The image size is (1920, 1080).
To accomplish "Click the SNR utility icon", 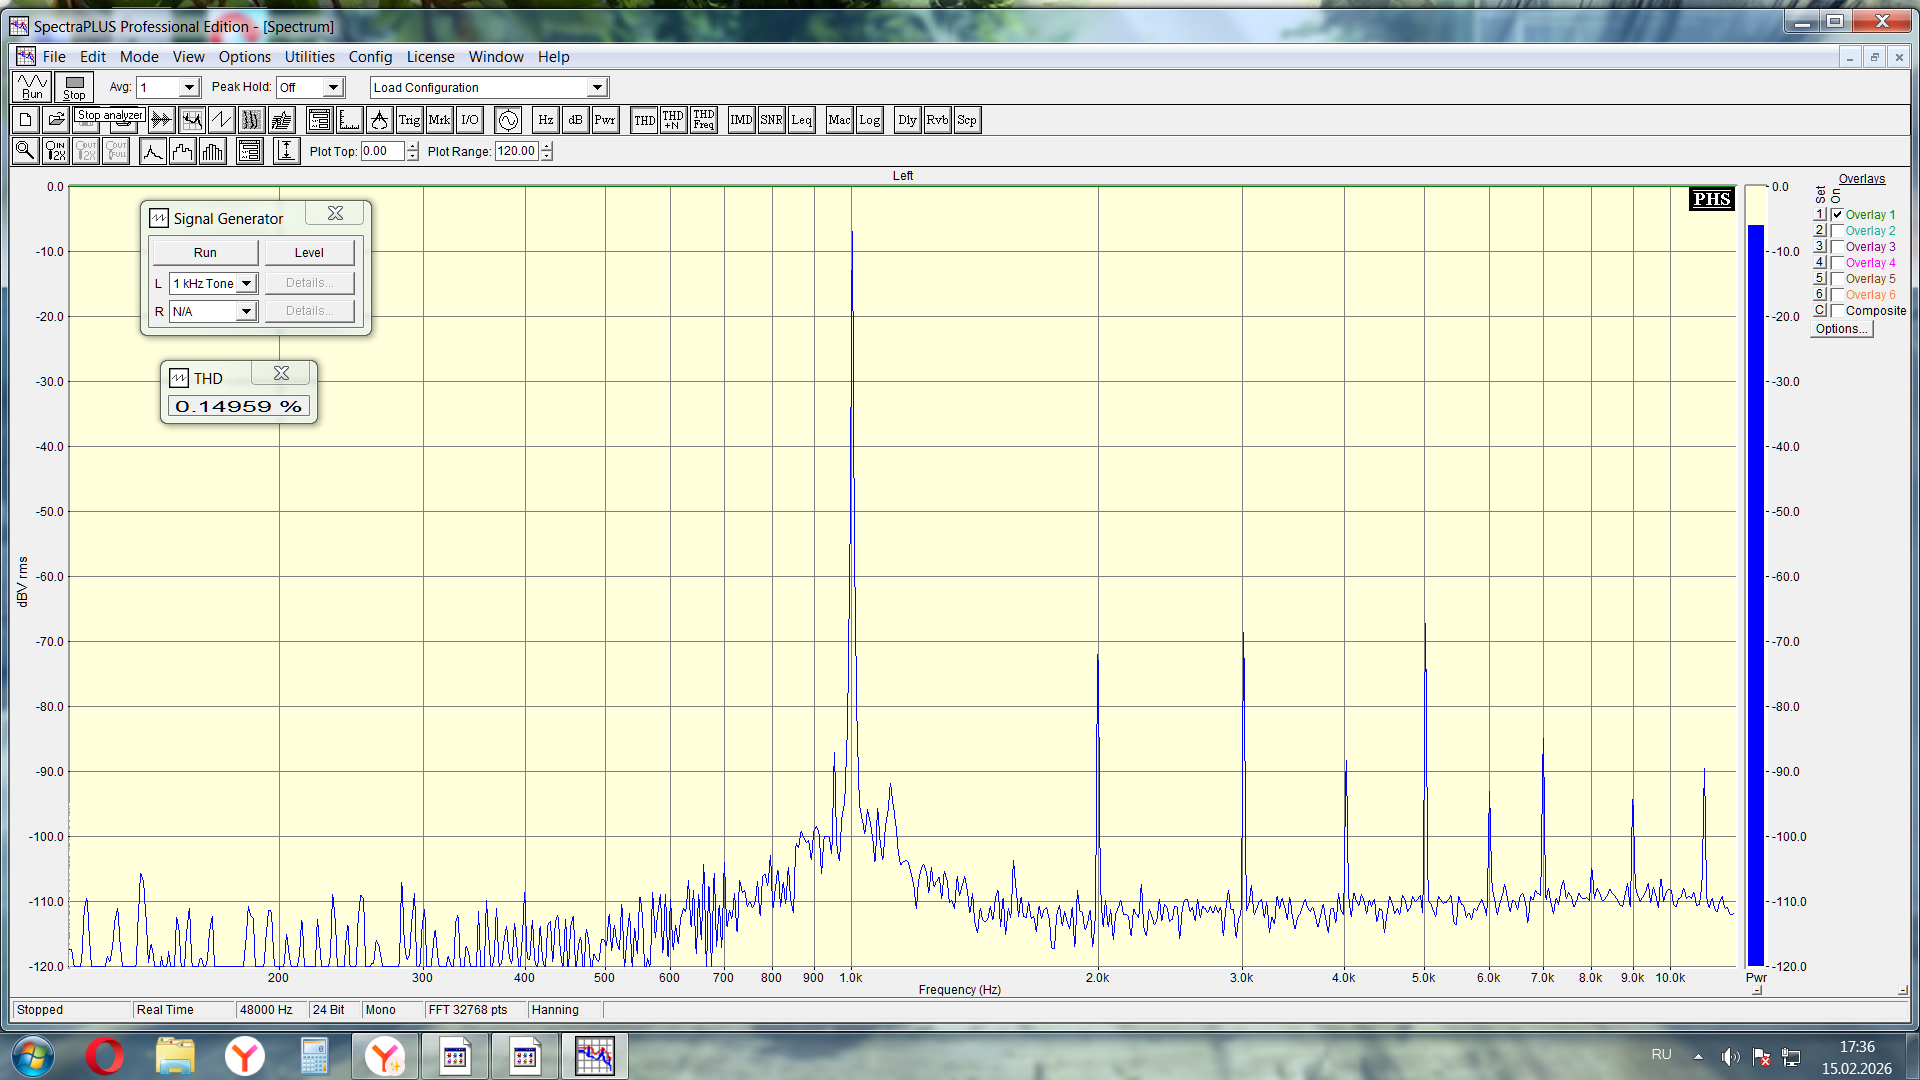I will (x=771, y=120).
